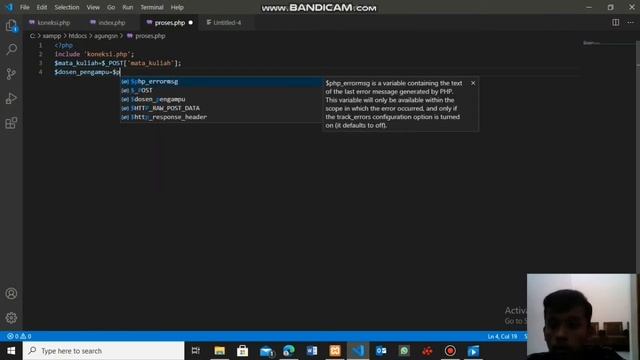
Task: Select the $http_response_header suggestion
Action: [221, 117]
